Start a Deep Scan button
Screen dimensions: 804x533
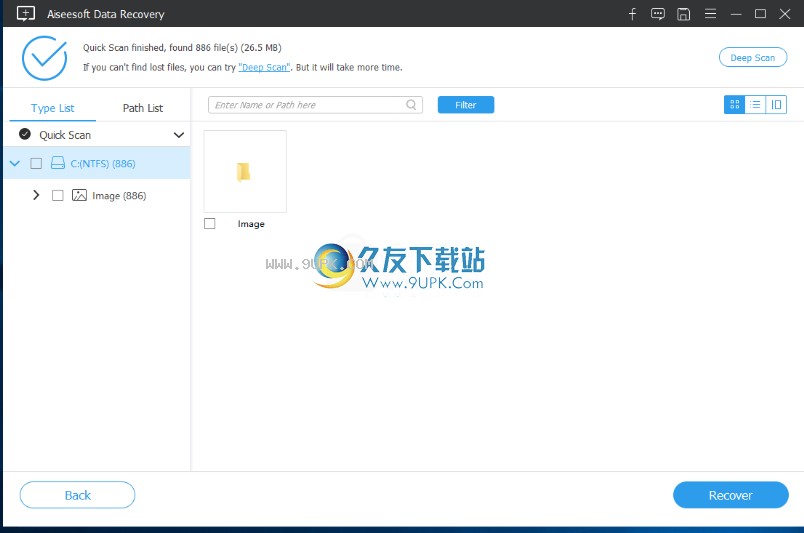pyautogui.click(x=753, y=57)
